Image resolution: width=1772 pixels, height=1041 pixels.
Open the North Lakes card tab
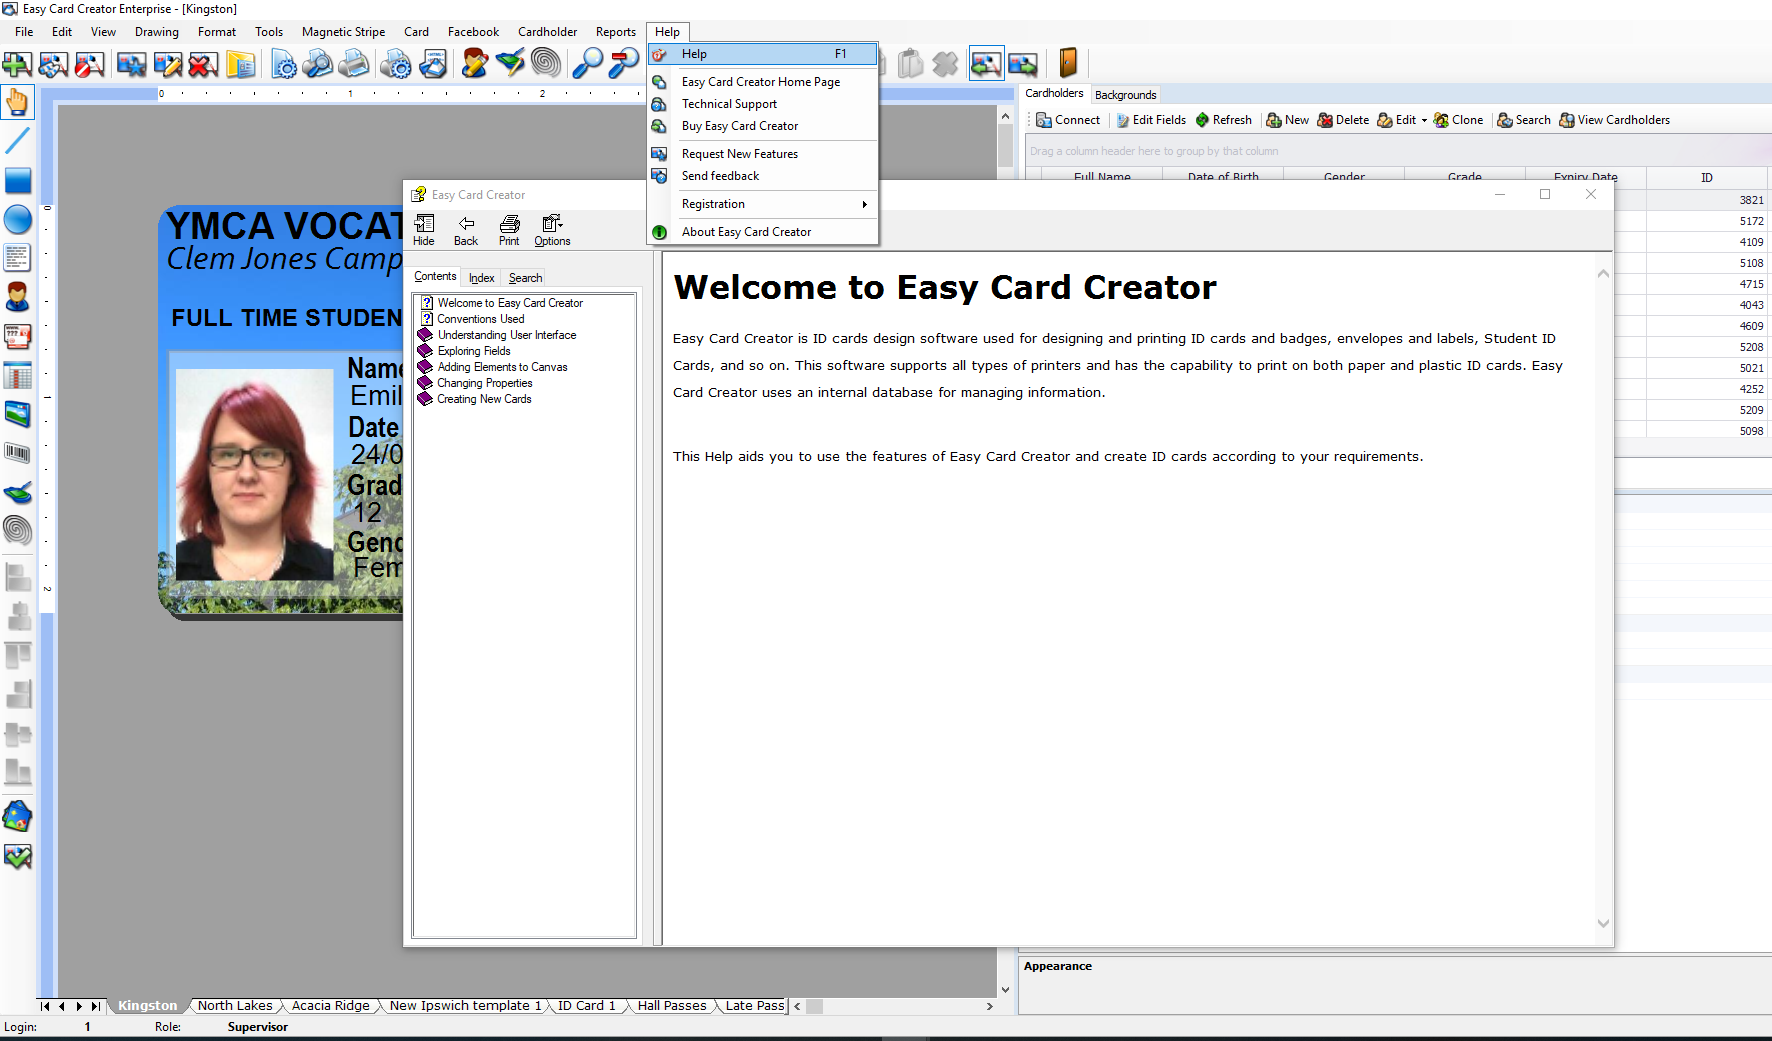tap(235, 1006)
